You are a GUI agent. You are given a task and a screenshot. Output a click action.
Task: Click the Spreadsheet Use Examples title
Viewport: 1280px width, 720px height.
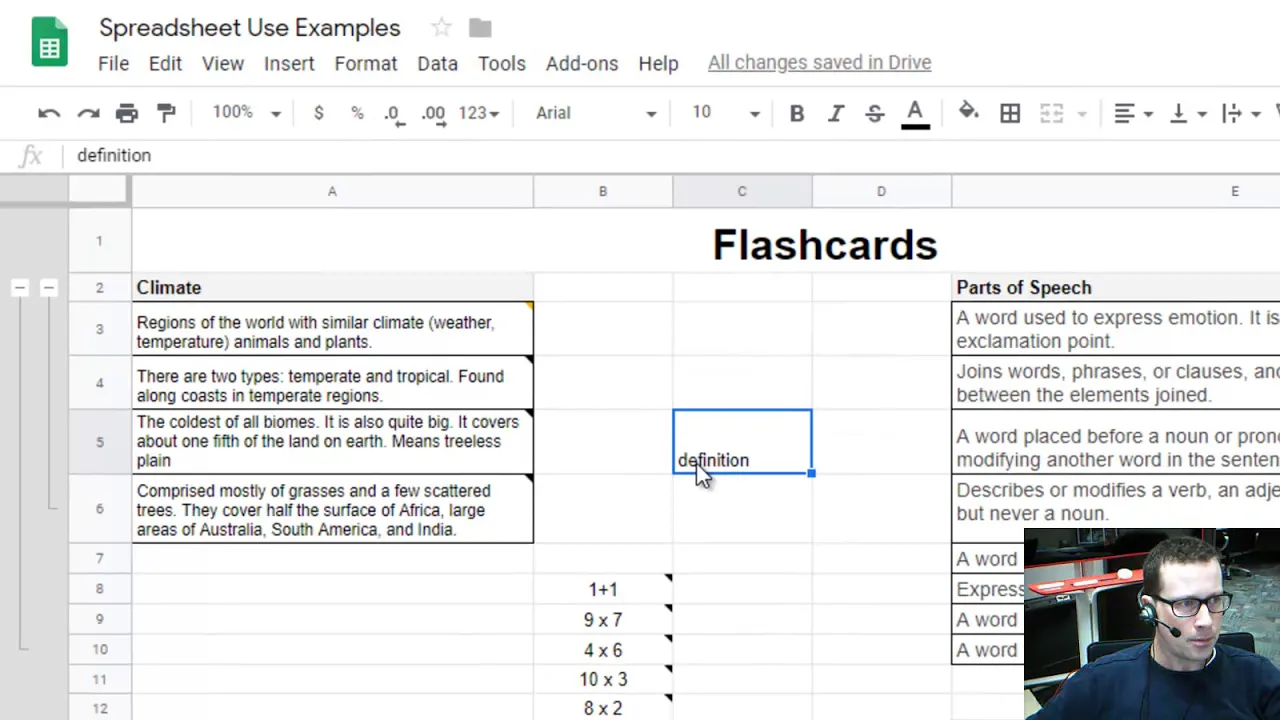(x=249, y=28)
